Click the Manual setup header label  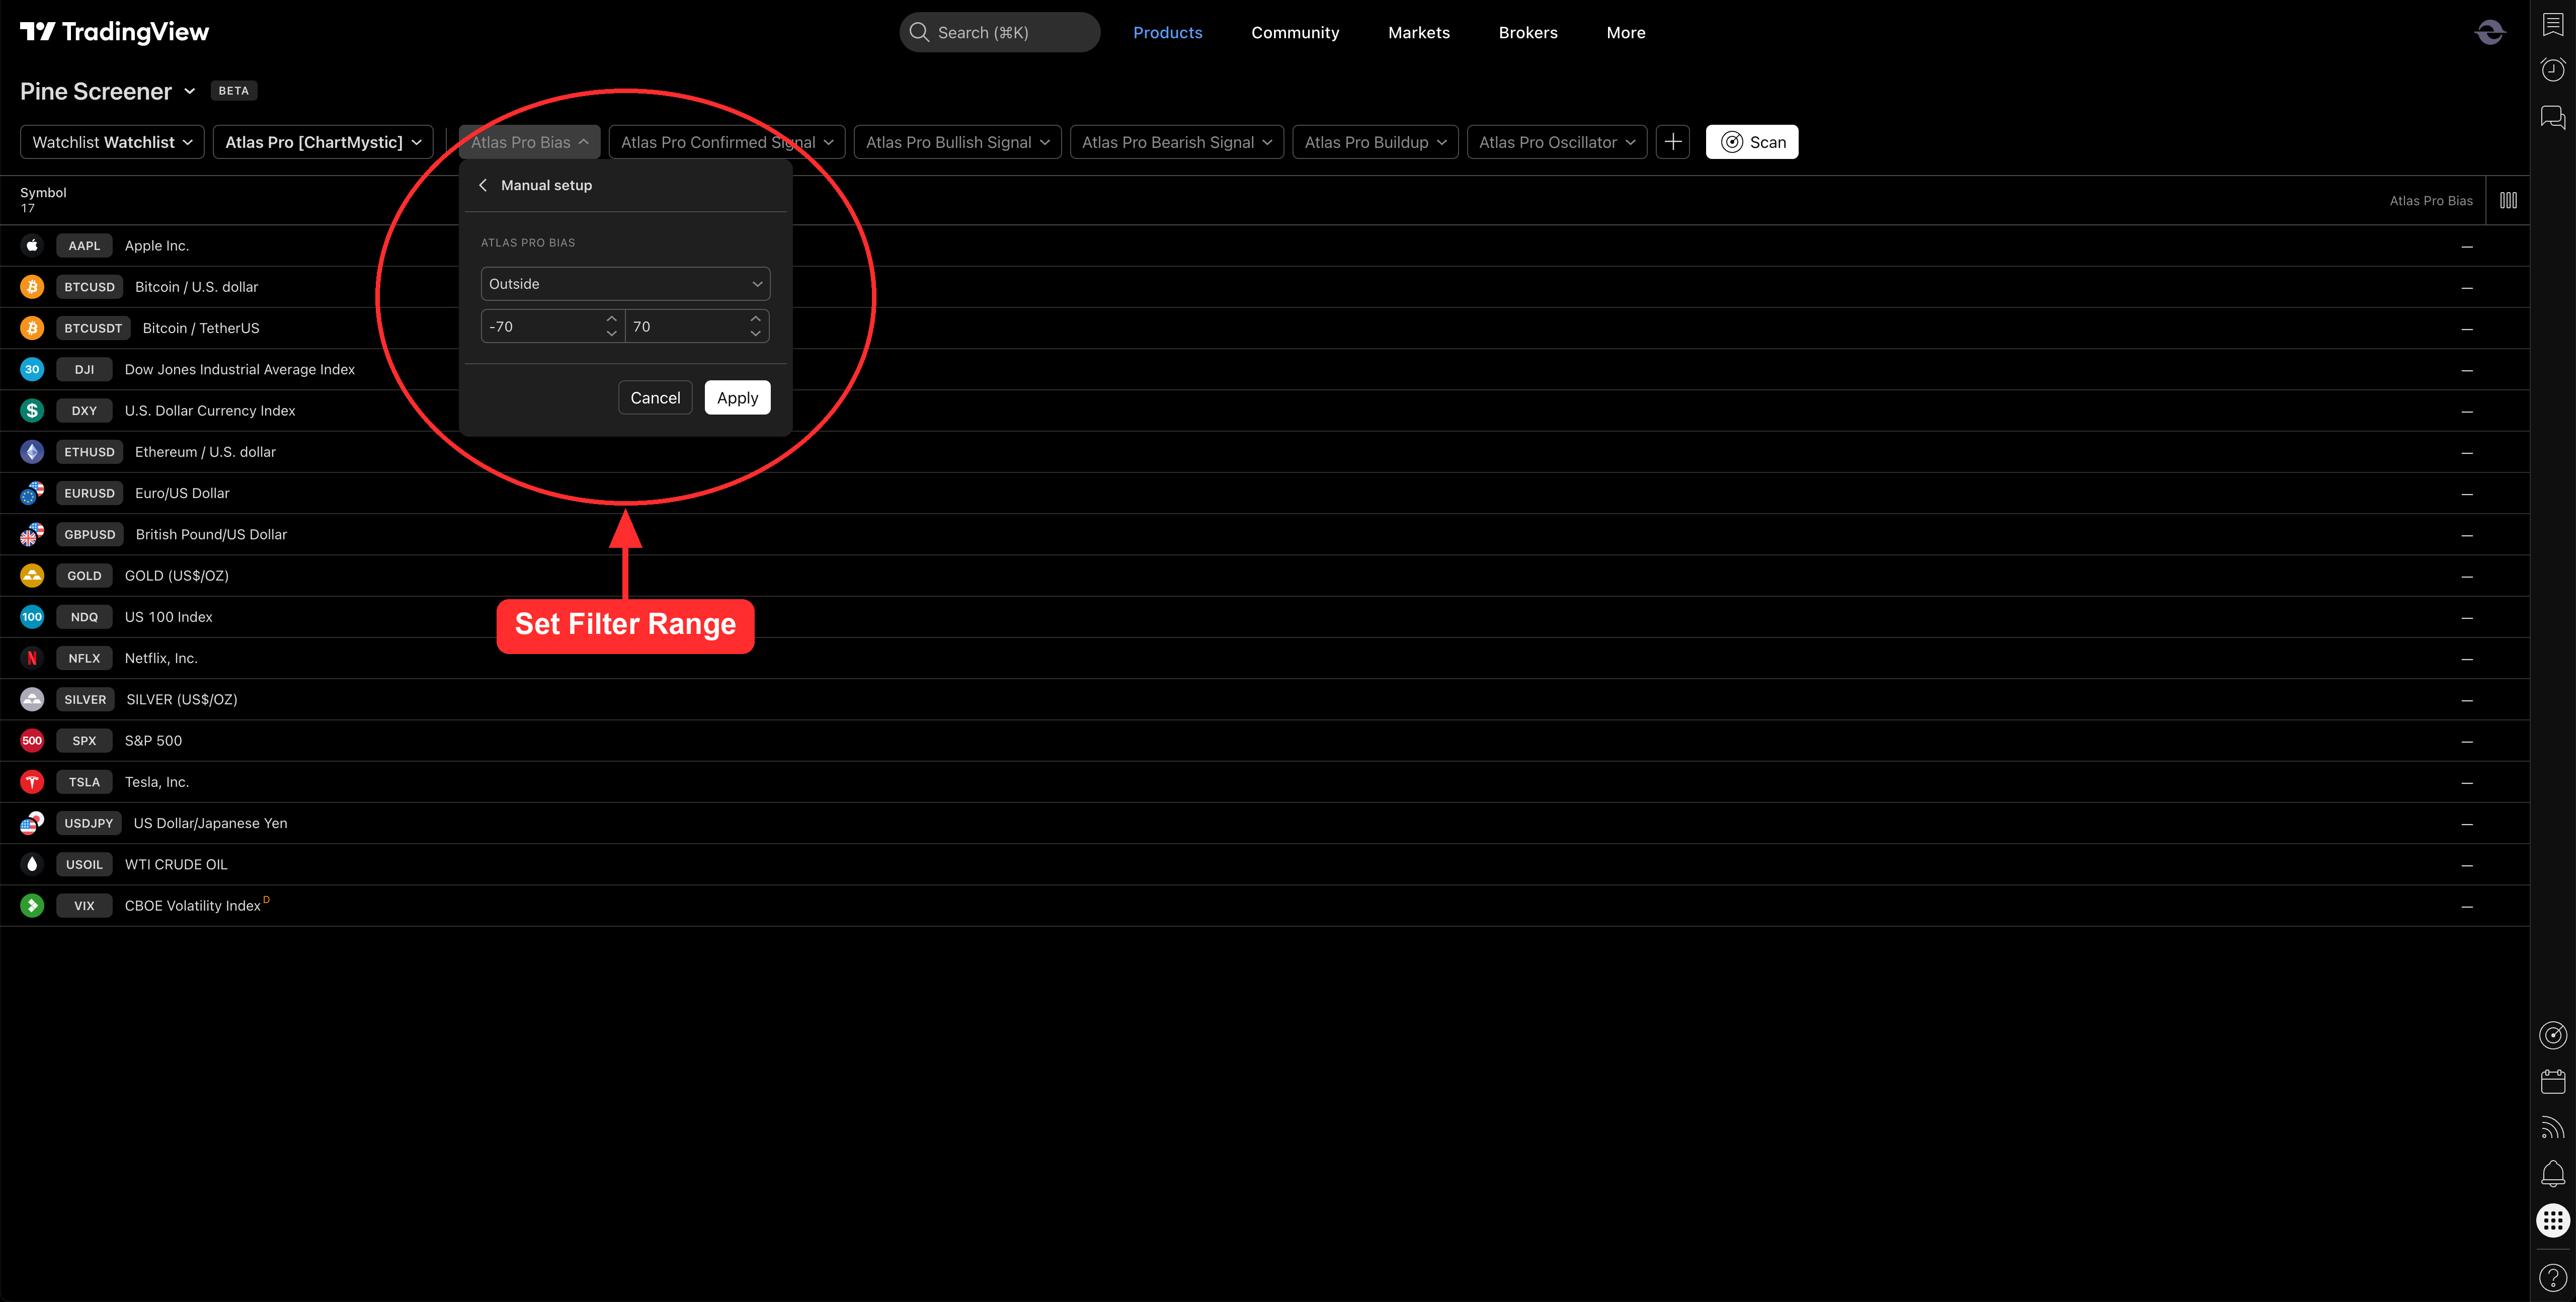[x=546, y=185]
